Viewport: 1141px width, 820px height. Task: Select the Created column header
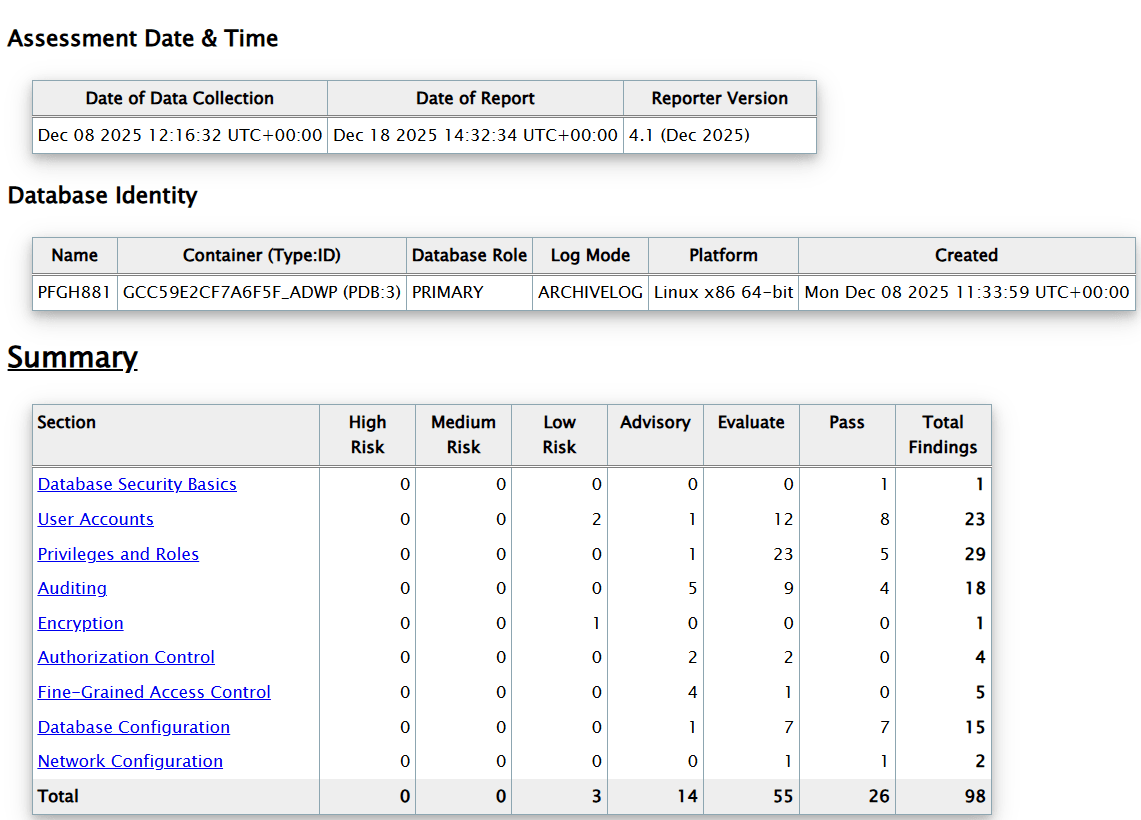click(966, 255)
